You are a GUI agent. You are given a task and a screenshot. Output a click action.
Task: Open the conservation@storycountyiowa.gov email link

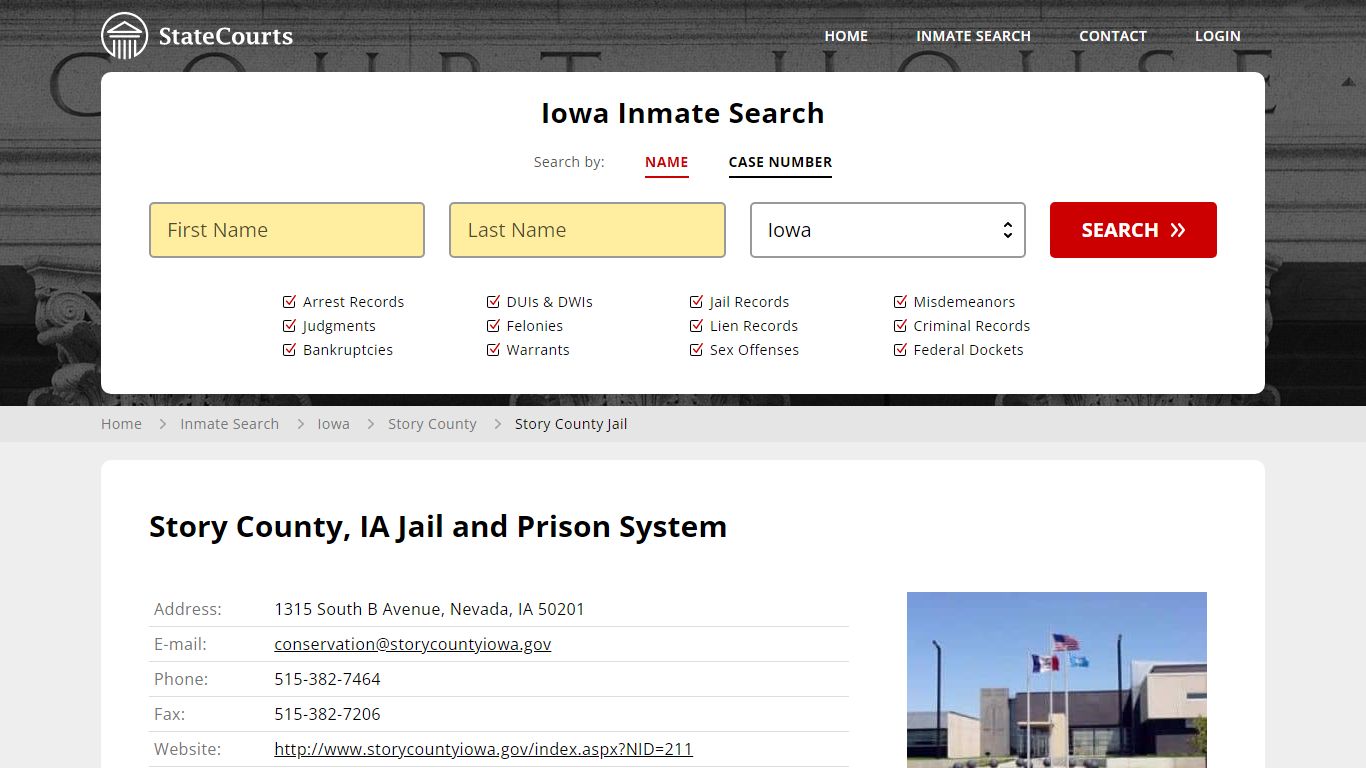[x=413, y=644]
